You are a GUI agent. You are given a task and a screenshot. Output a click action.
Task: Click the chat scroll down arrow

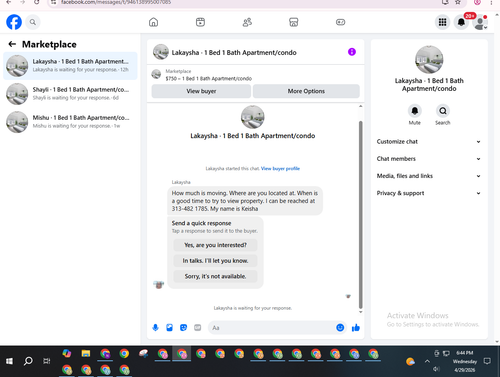pos(360,312)
